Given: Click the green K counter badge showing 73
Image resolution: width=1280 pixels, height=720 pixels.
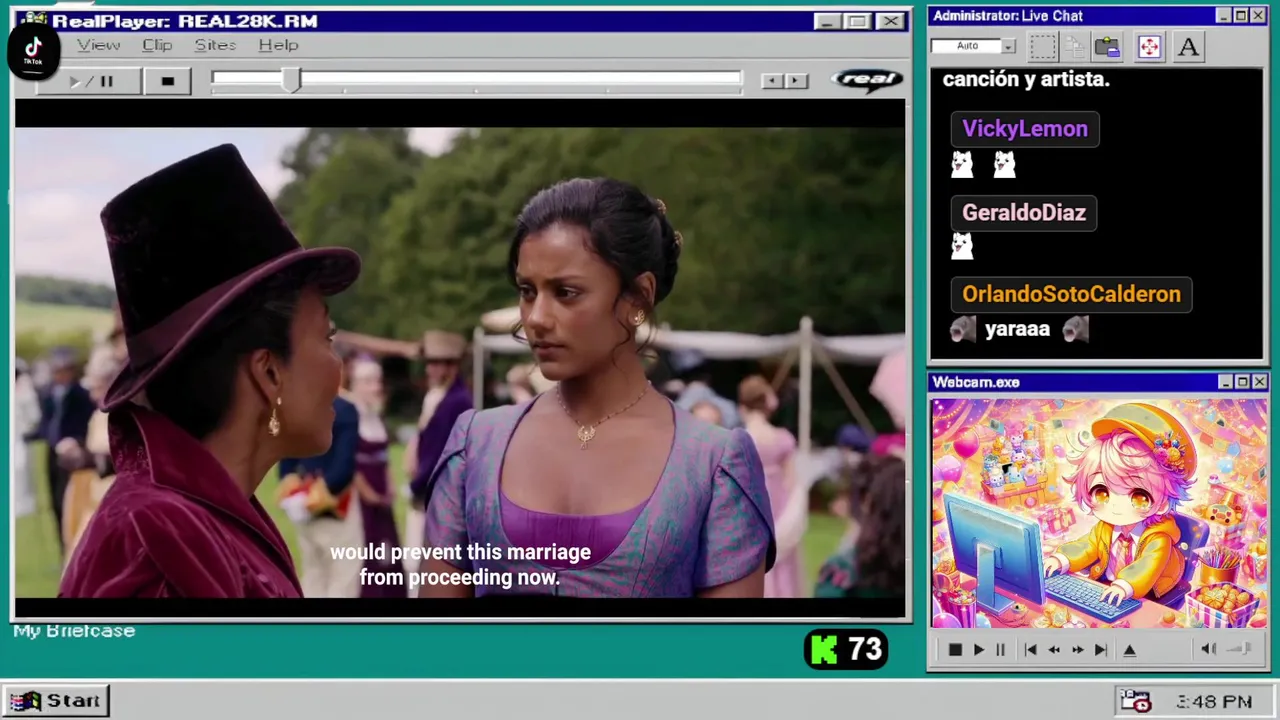Looking at the screenshot, I should click(846, 650).
